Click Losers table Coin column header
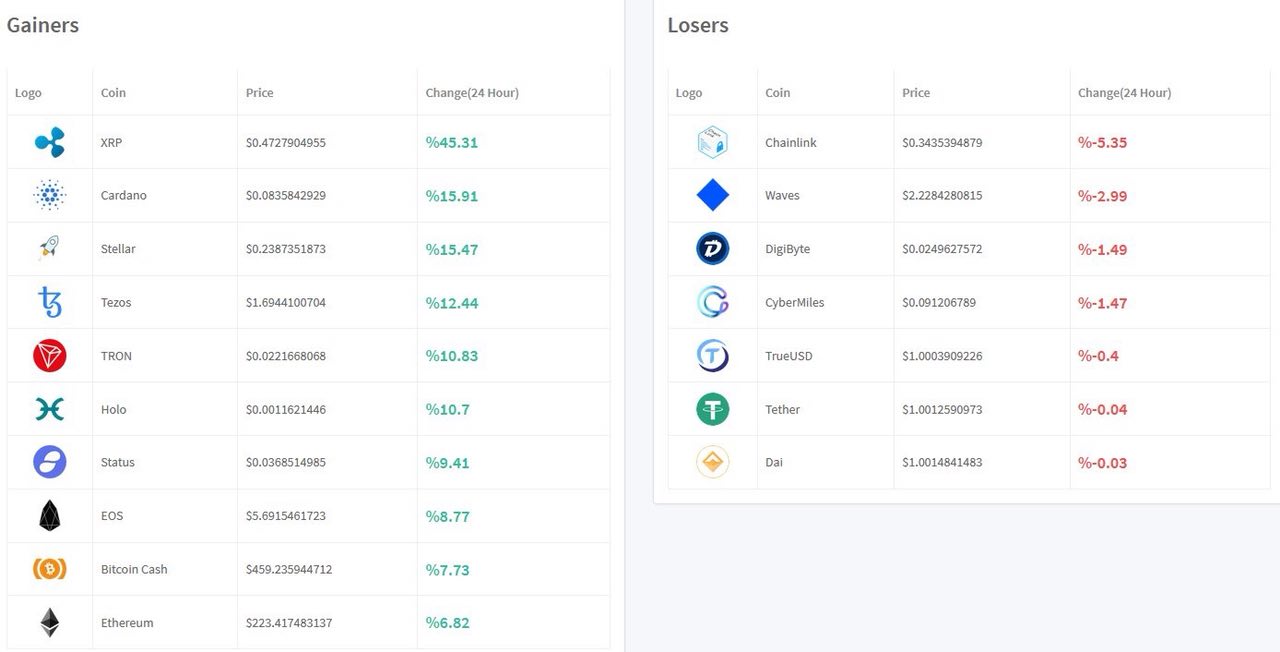Image resolution: width=1280 pixels, height=652 pixels. [x=778, y=93]
